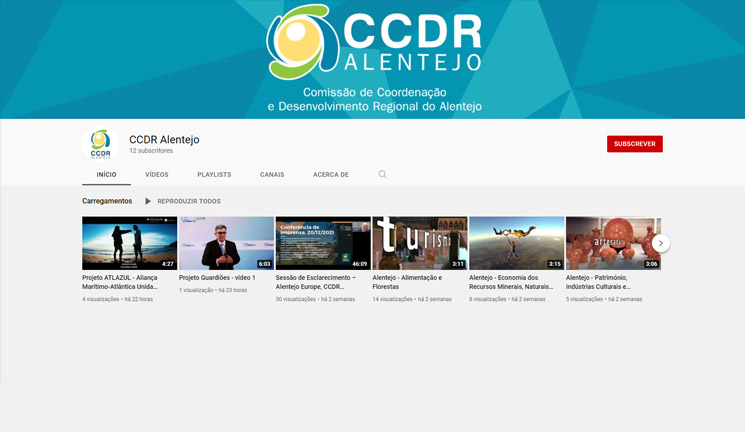
Task: Click the CCDR Alentejo channel name
Action: pos(164,139)
